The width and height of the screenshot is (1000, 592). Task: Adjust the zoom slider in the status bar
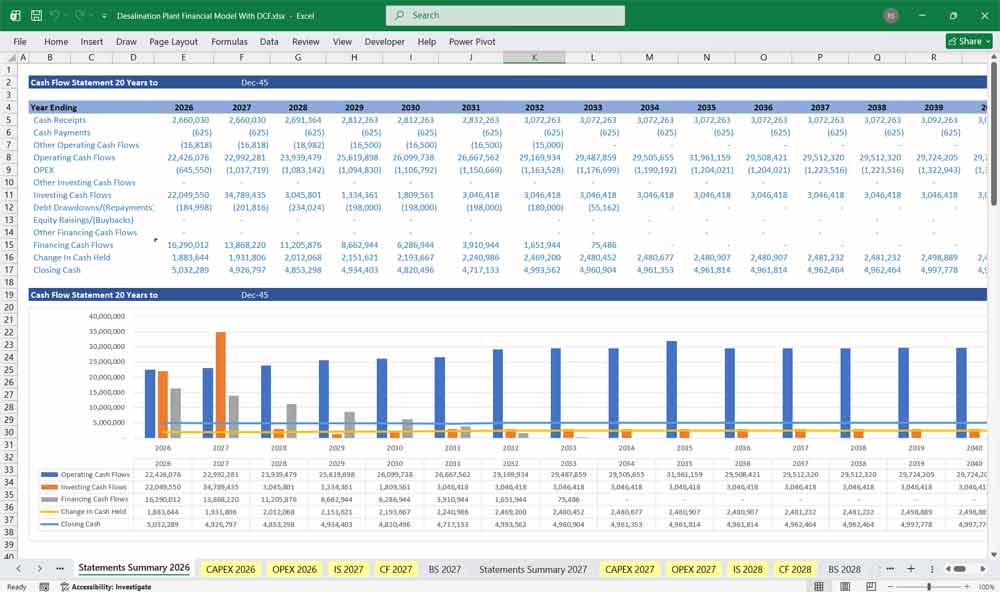pos(930,586)
